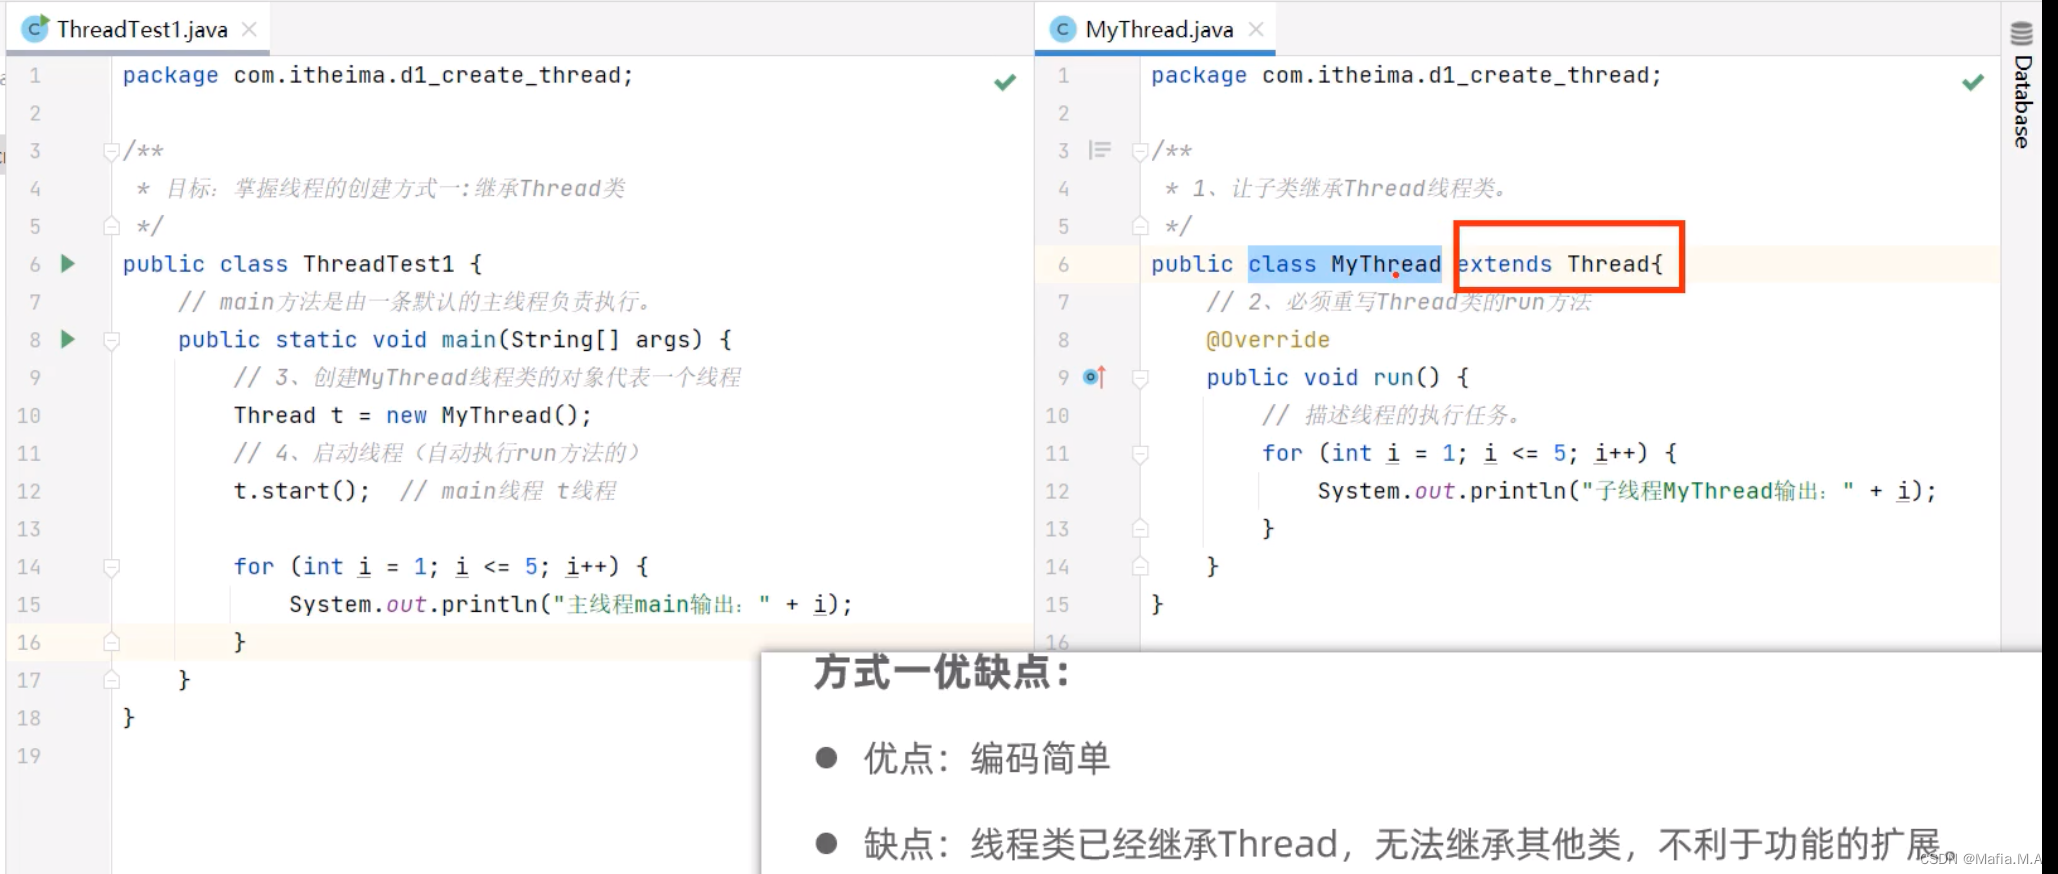Click the Thread superclass name in MyThread
Screen dimensions: 2058x874
1607,264
